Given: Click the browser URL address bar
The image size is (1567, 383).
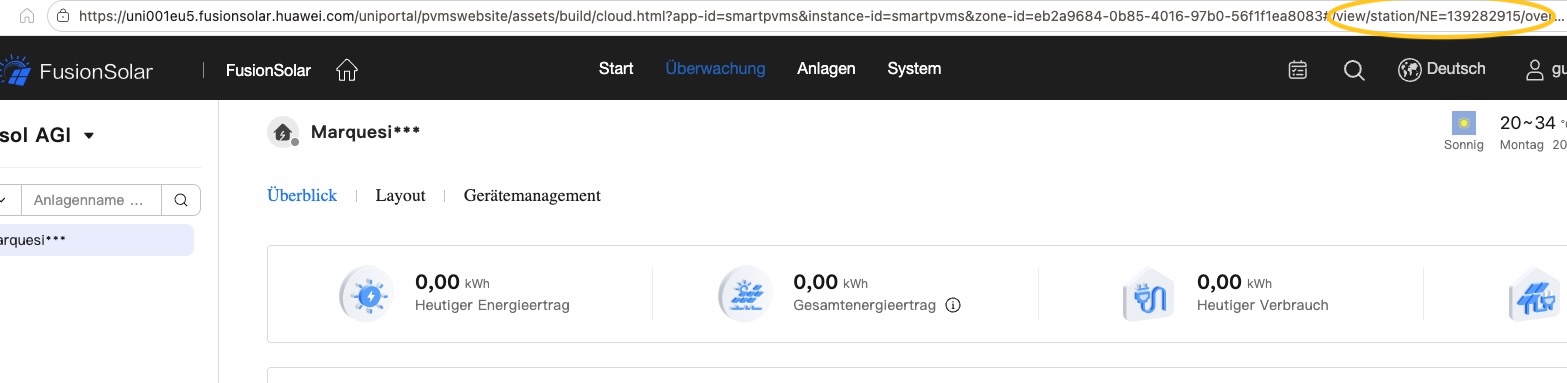Looking at the screenshot, I should click(x=806, y=16).
